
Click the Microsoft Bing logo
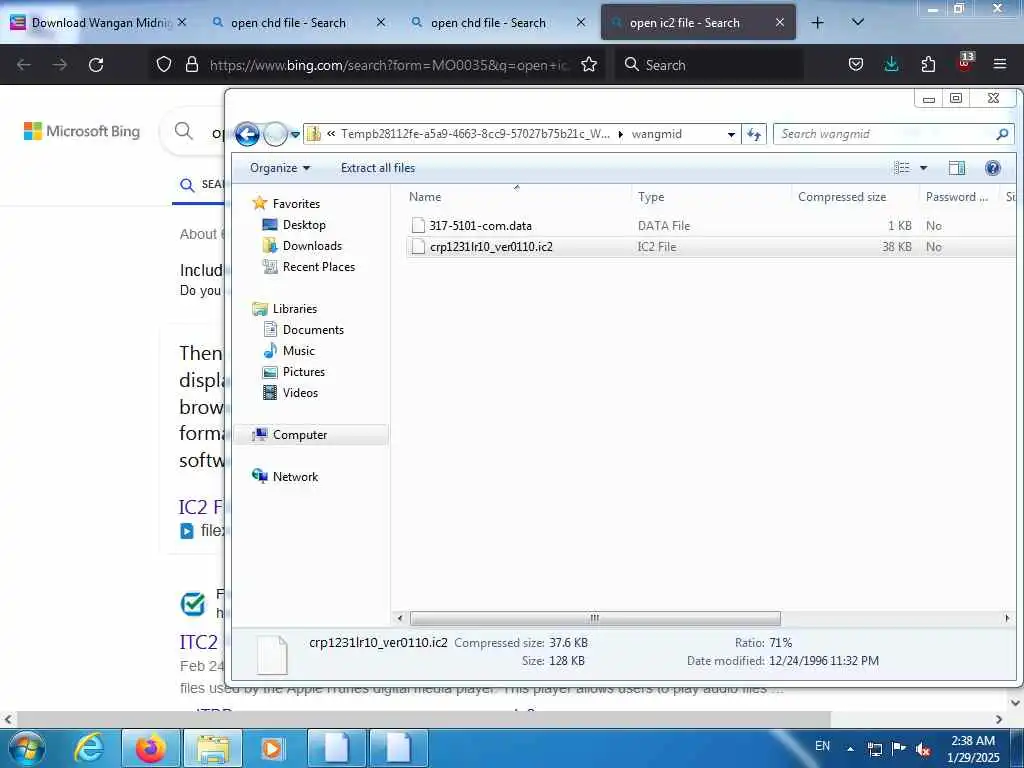pyautogui.click(x=82, y=131)
